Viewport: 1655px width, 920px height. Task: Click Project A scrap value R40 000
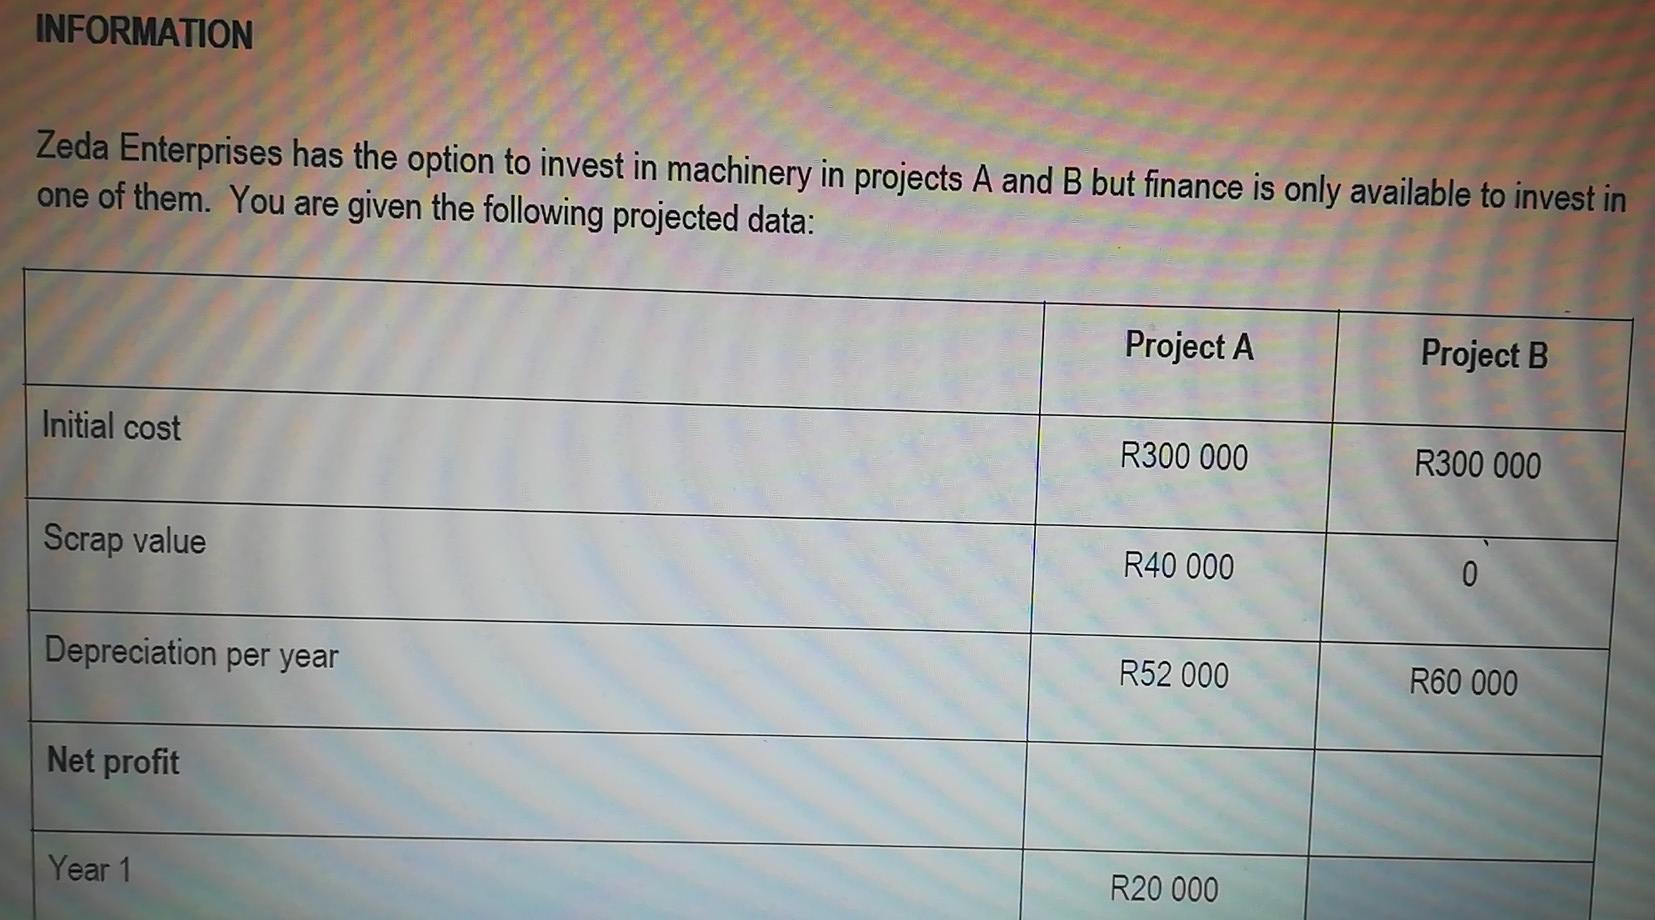(x=1178, y=566)
